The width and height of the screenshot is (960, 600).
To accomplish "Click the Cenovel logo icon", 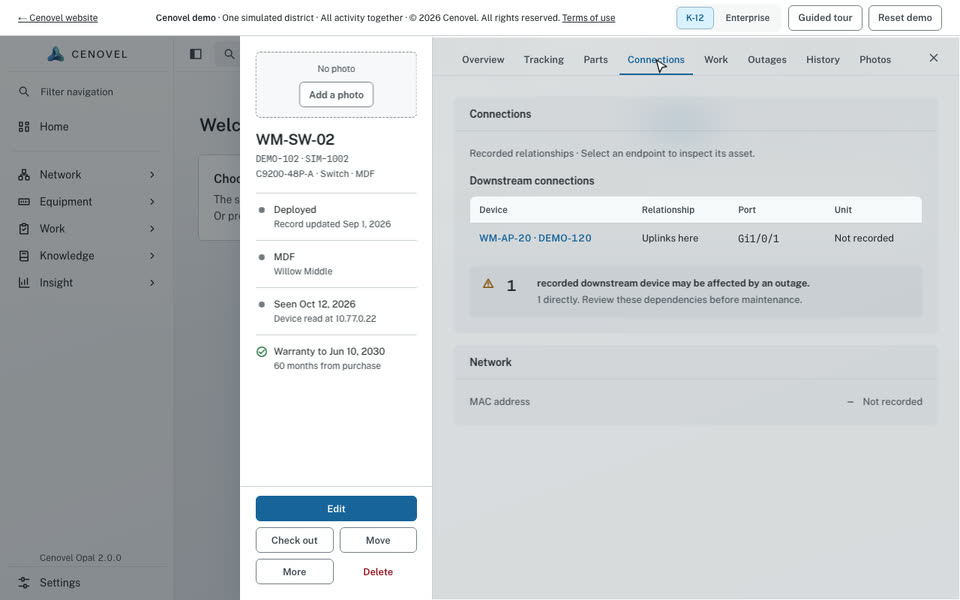I will pos(56,54).
